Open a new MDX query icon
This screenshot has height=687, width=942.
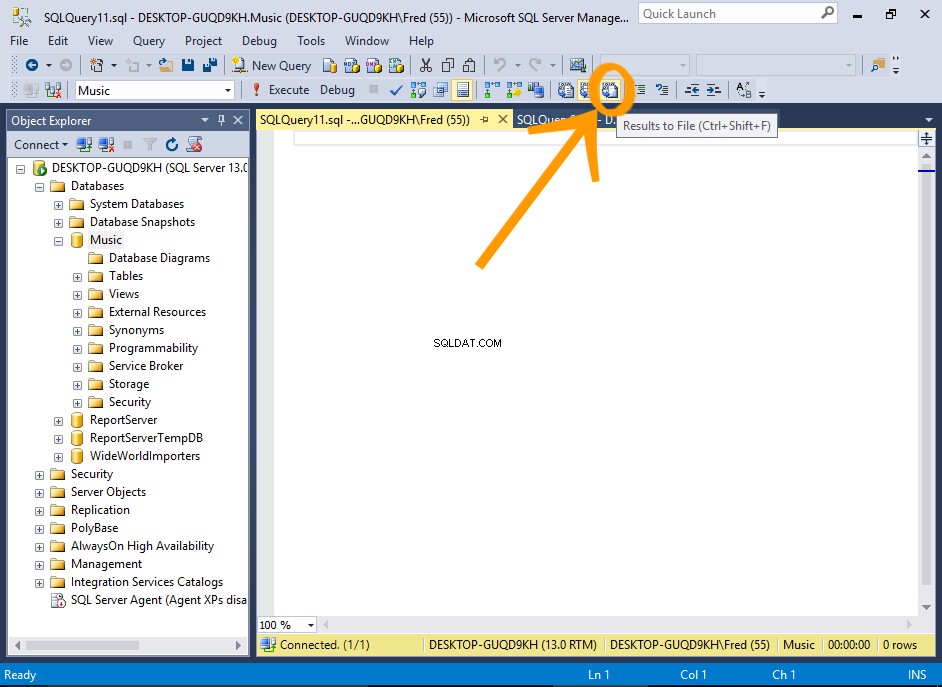click(351, 65)
